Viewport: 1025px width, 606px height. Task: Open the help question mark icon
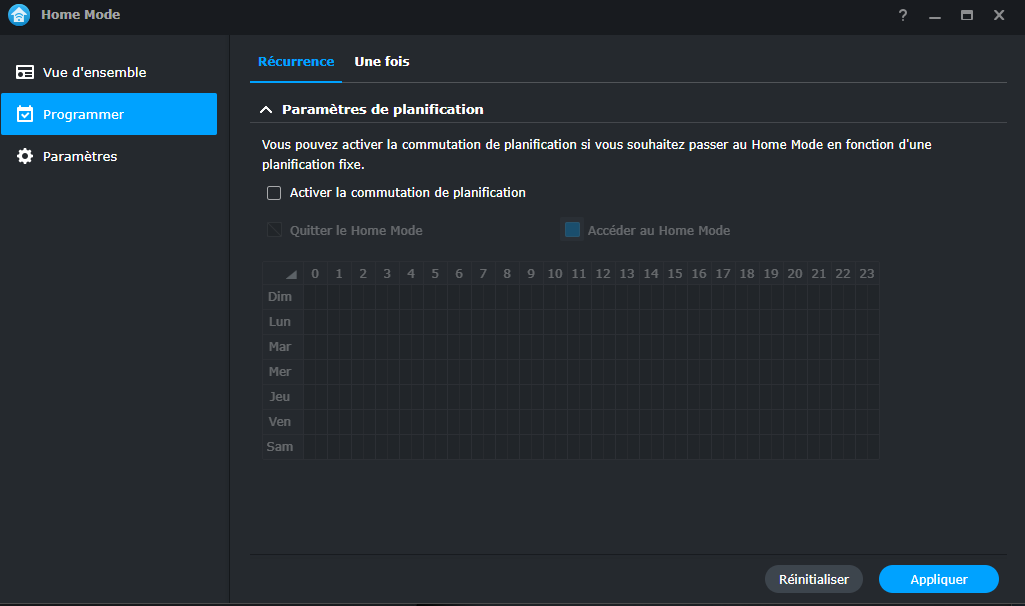903,15
